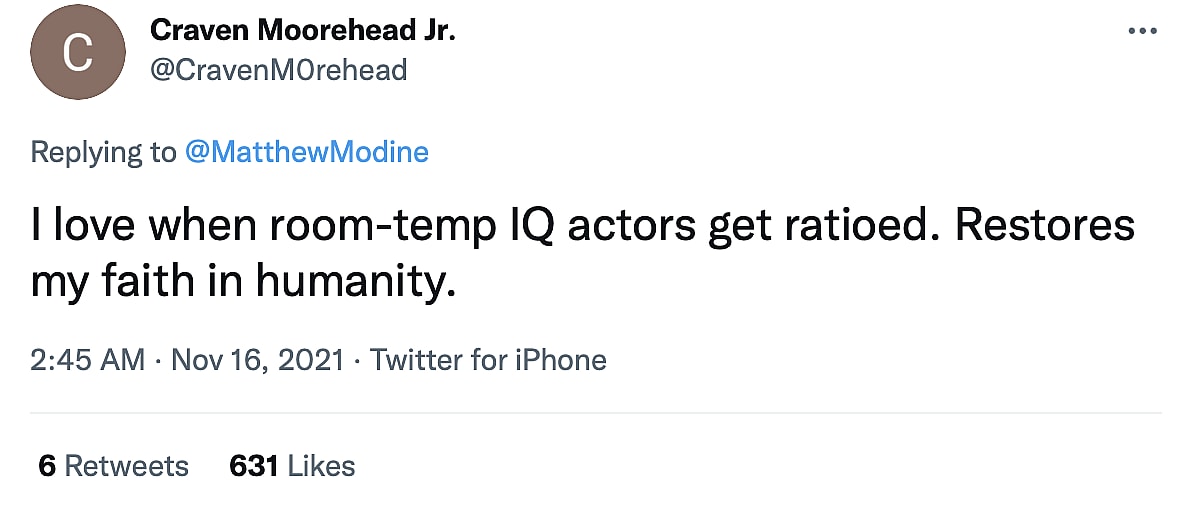Viewport: 1190px width, 511px height.
Task: Click the 'Replying to' label
Action: pyautogui.click(x=103, y=152)
